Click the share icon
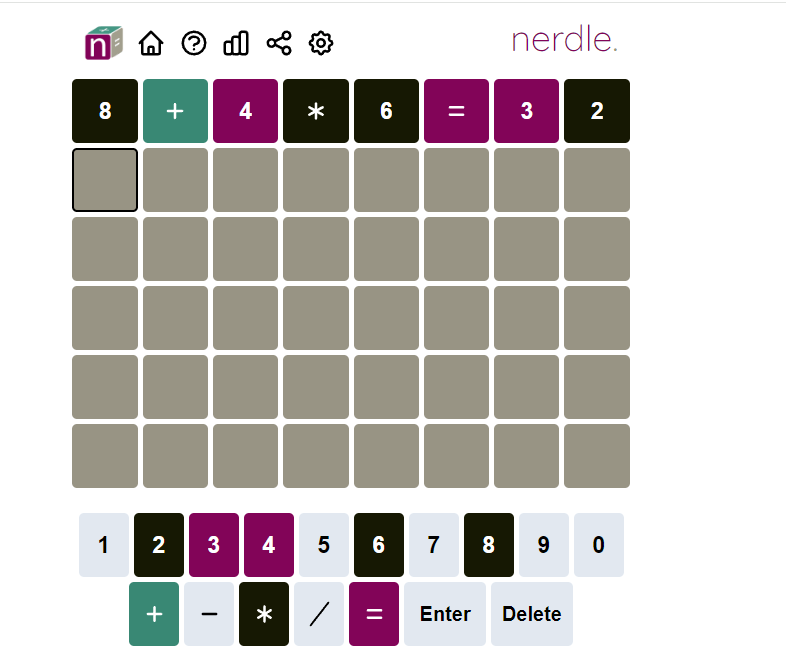The height and width of the screenshot is (667, 786). pyautogui.click(x=279, y=43)
